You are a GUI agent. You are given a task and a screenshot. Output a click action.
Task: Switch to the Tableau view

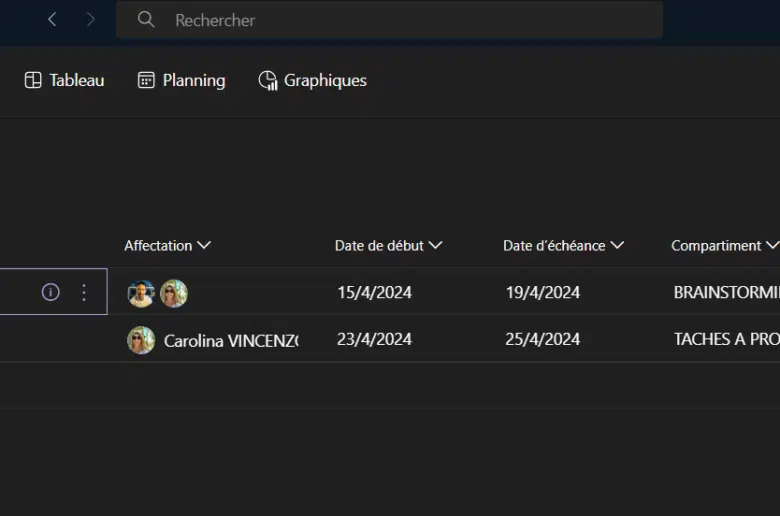[65, 80]
